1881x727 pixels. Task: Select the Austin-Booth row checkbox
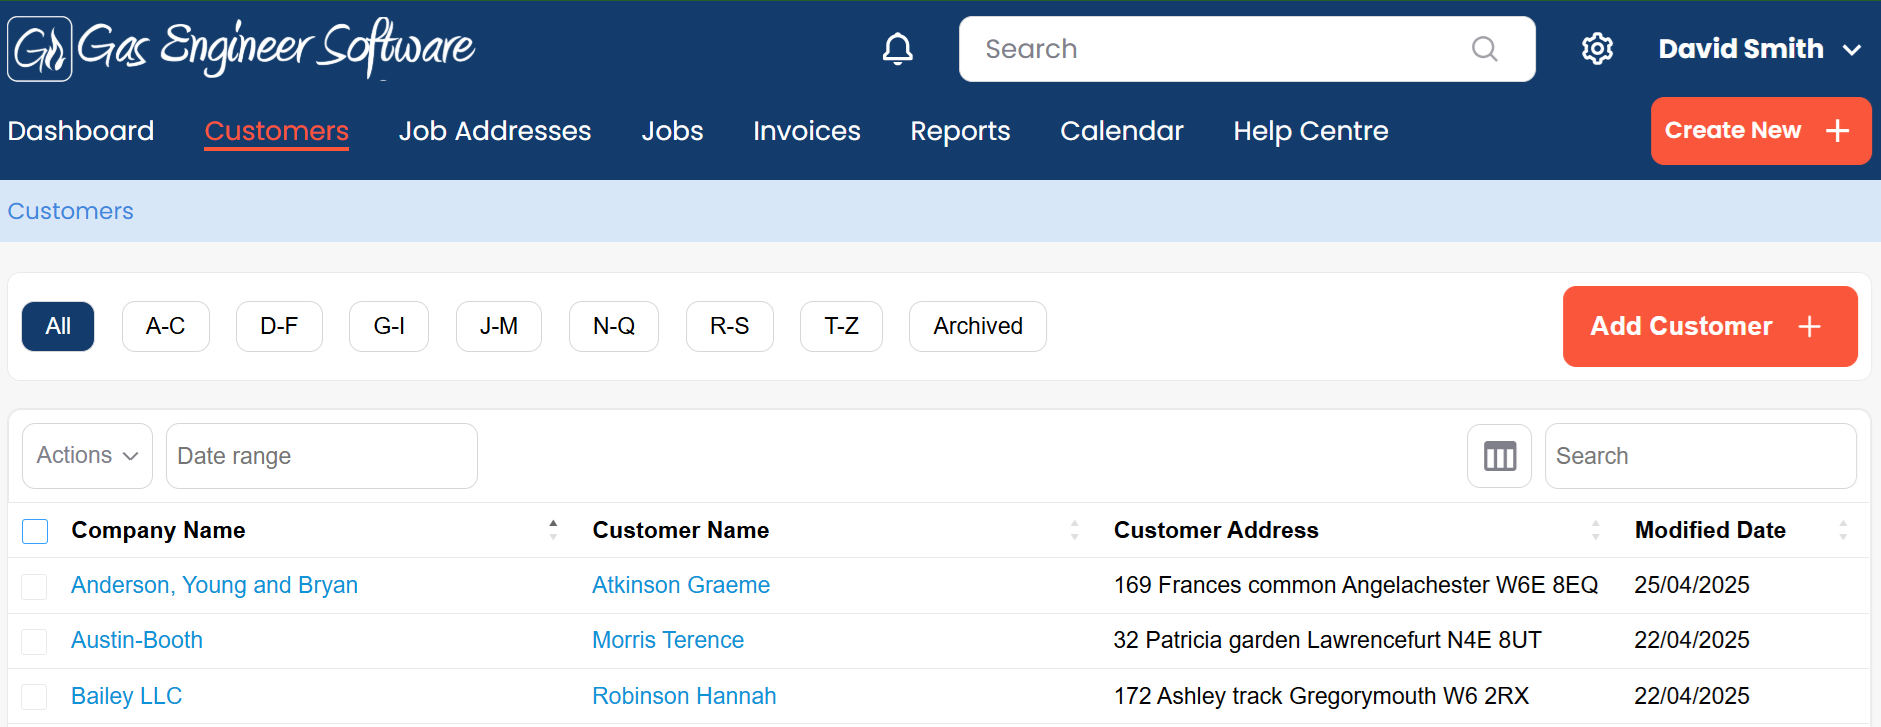35,641
